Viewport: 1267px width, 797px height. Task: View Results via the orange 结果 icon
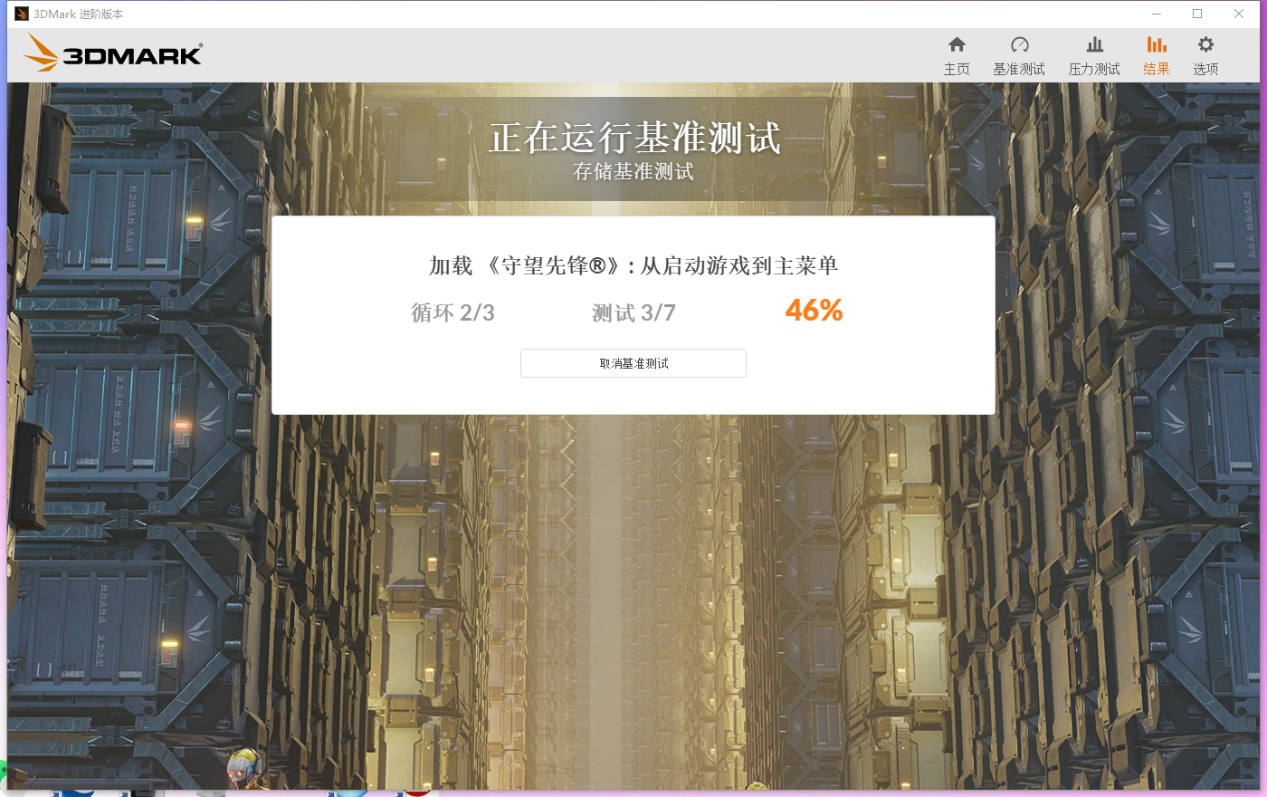tap(1156, 45)
